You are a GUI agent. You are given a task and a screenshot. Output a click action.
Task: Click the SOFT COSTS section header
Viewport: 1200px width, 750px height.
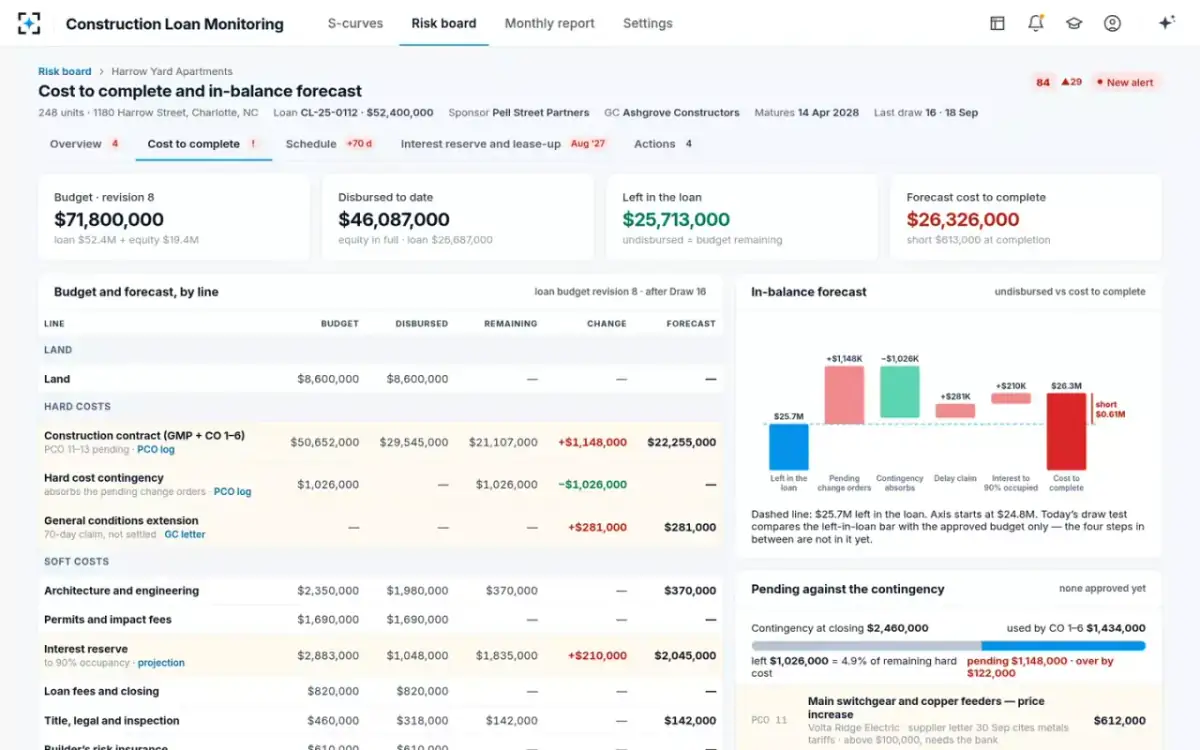(75, 562)
